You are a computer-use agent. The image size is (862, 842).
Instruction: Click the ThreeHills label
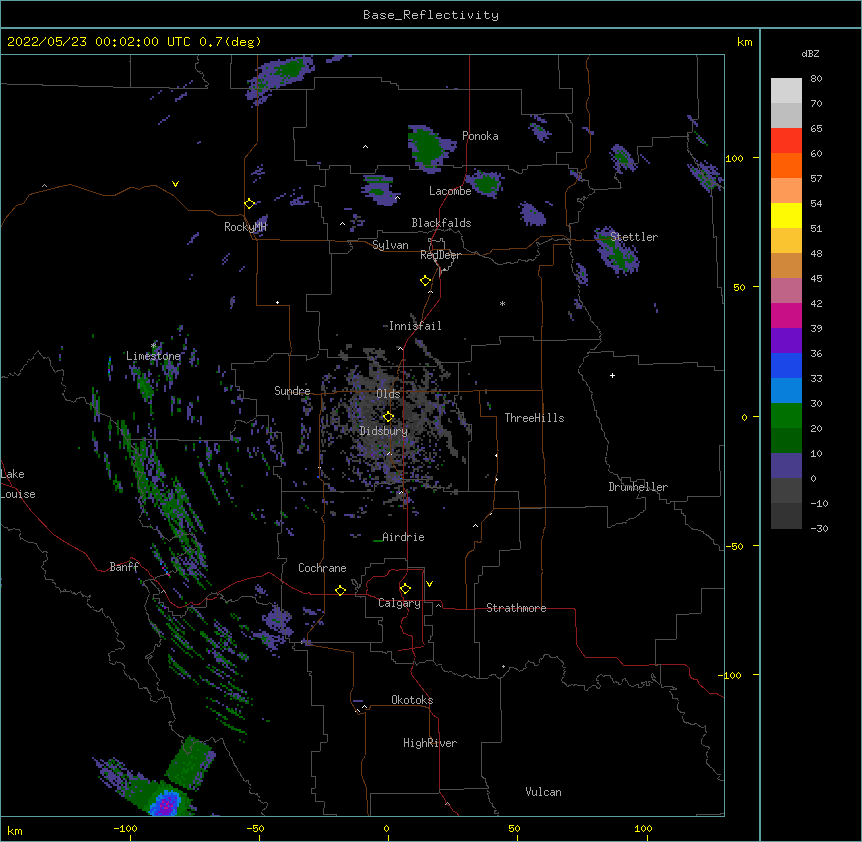(534, 418)
